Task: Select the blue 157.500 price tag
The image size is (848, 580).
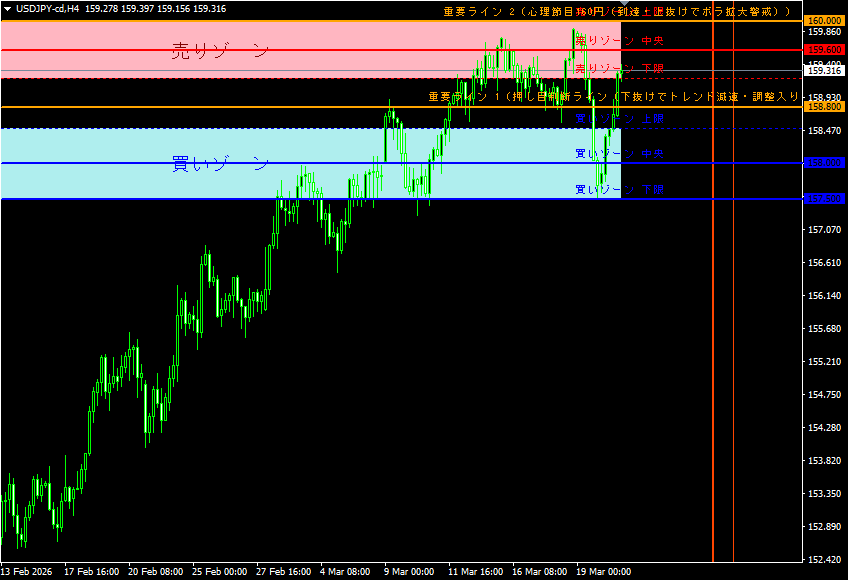Action: tap(825, 199)
